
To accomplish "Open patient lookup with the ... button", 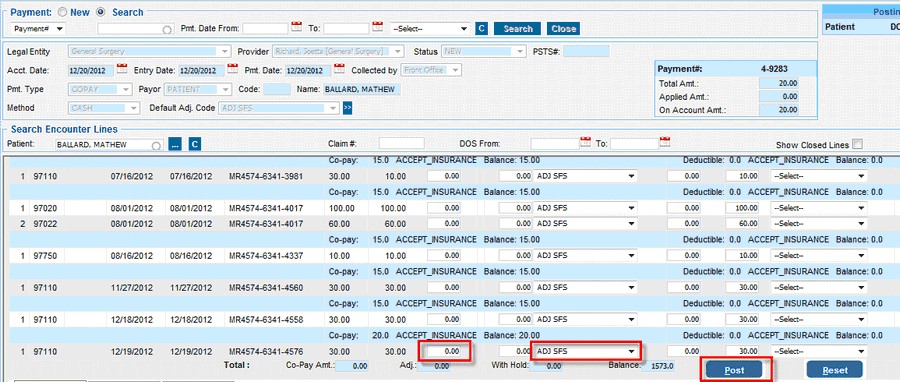I will (x=175, y=145).
